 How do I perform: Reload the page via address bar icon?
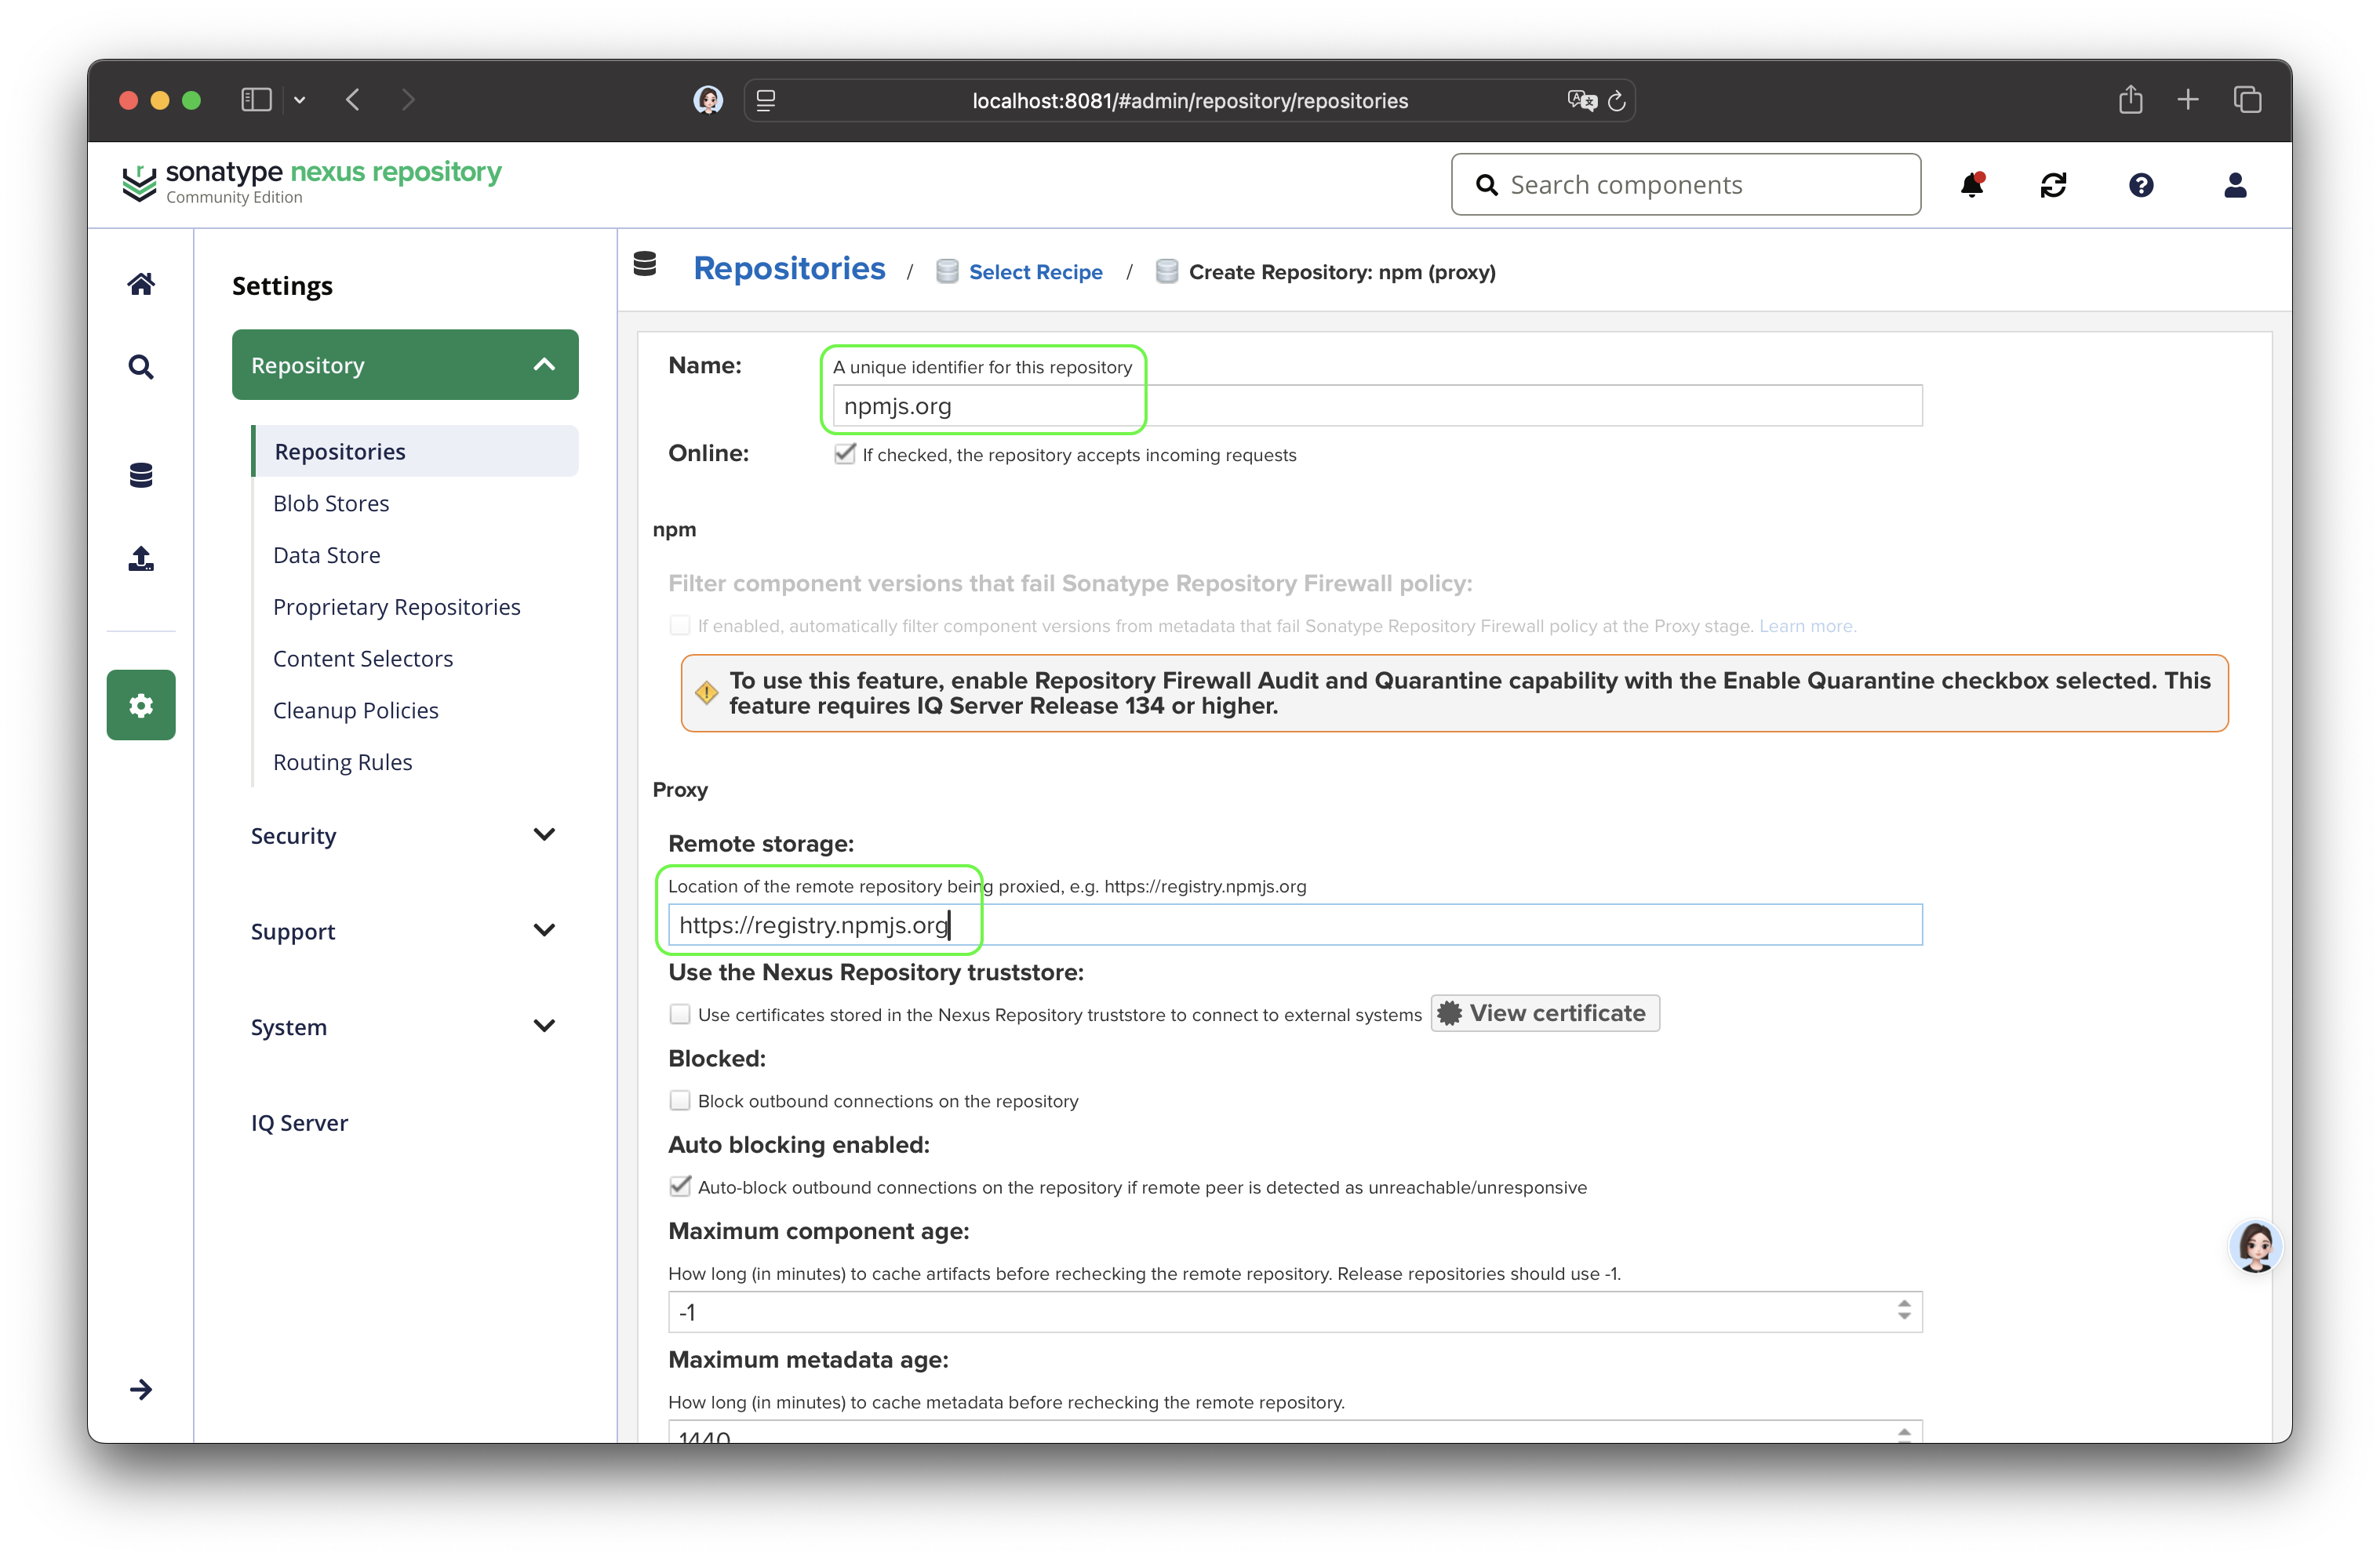pyautogui.click(x=1617, y=100)
